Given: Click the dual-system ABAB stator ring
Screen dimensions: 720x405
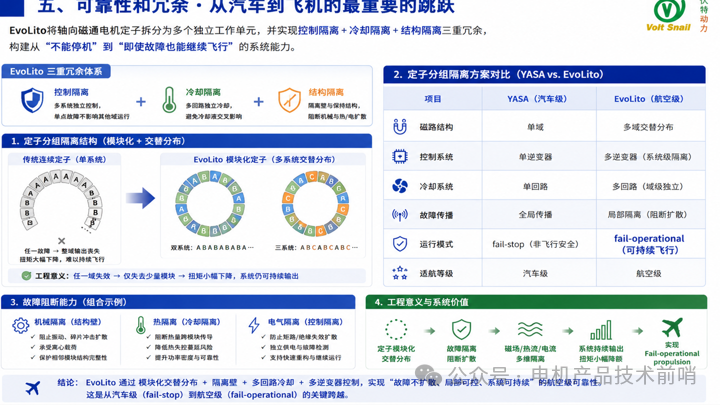Looking at the screenshot, I should [x=210, y=203].
